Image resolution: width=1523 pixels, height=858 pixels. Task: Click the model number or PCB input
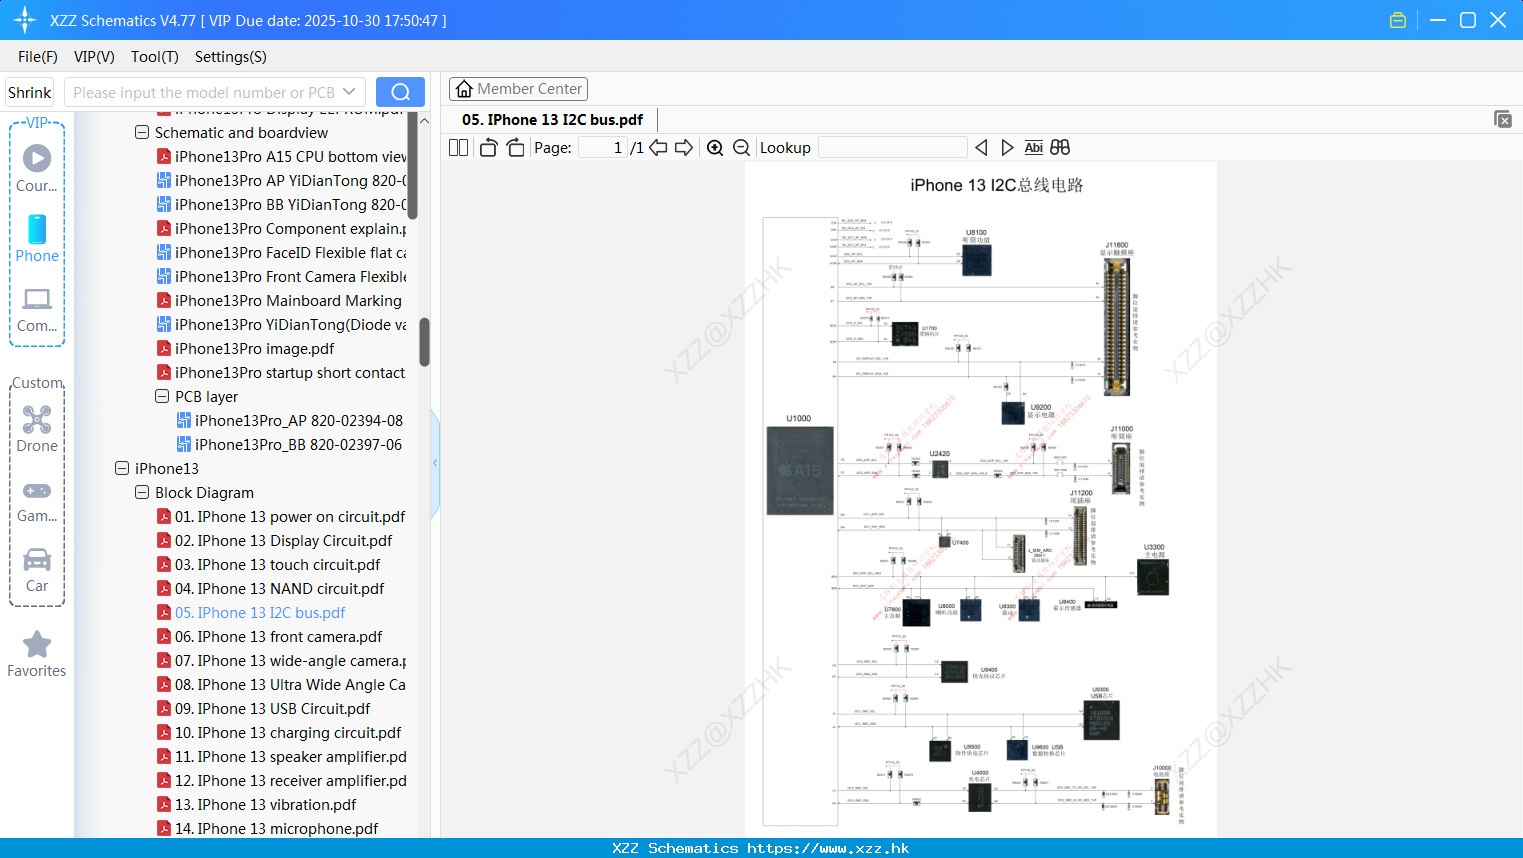(x=203, y=92)
